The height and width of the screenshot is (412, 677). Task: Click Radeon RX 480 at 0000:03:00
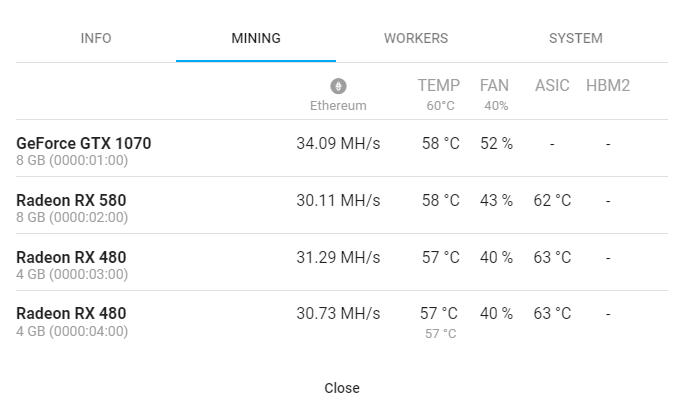[71, 257]
